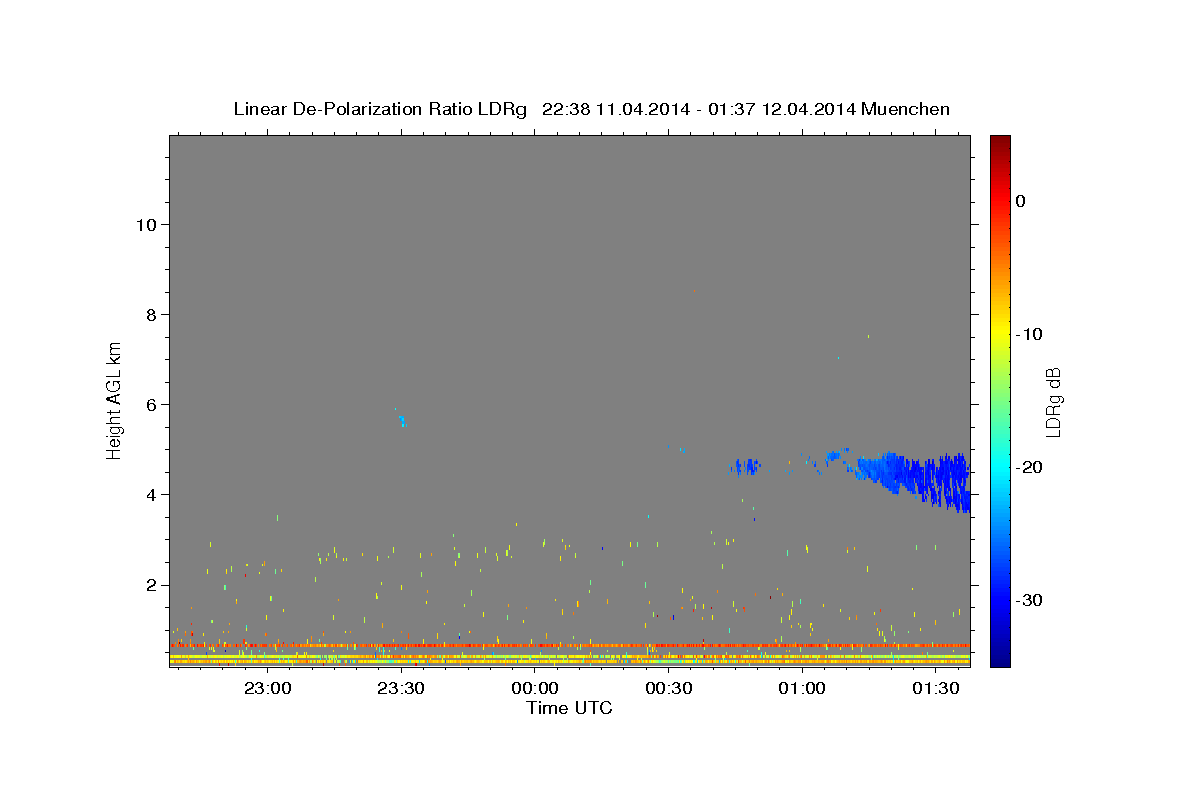Click the height tick label 8
The image size is (1200, 800).
coord(150,314)
